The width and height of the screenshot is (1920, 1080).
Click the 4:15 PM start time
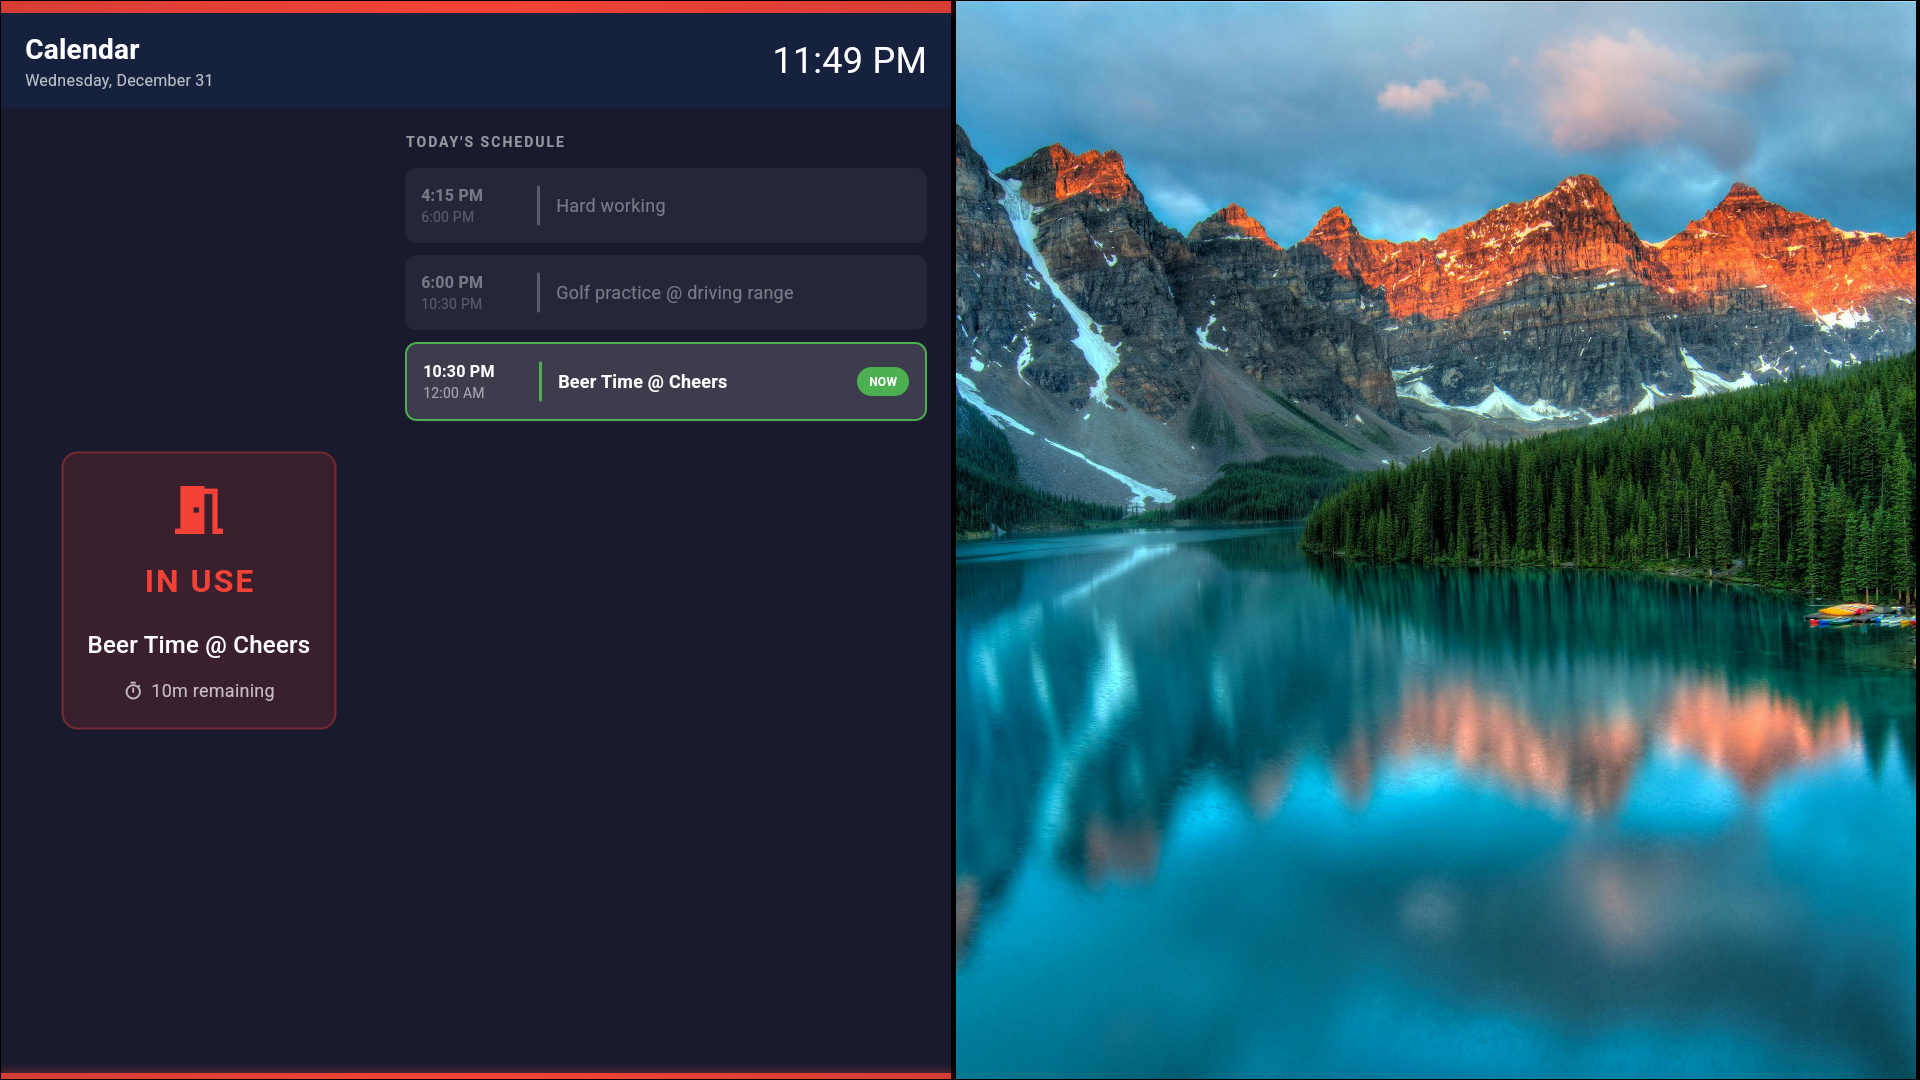[x=452, y=195]
